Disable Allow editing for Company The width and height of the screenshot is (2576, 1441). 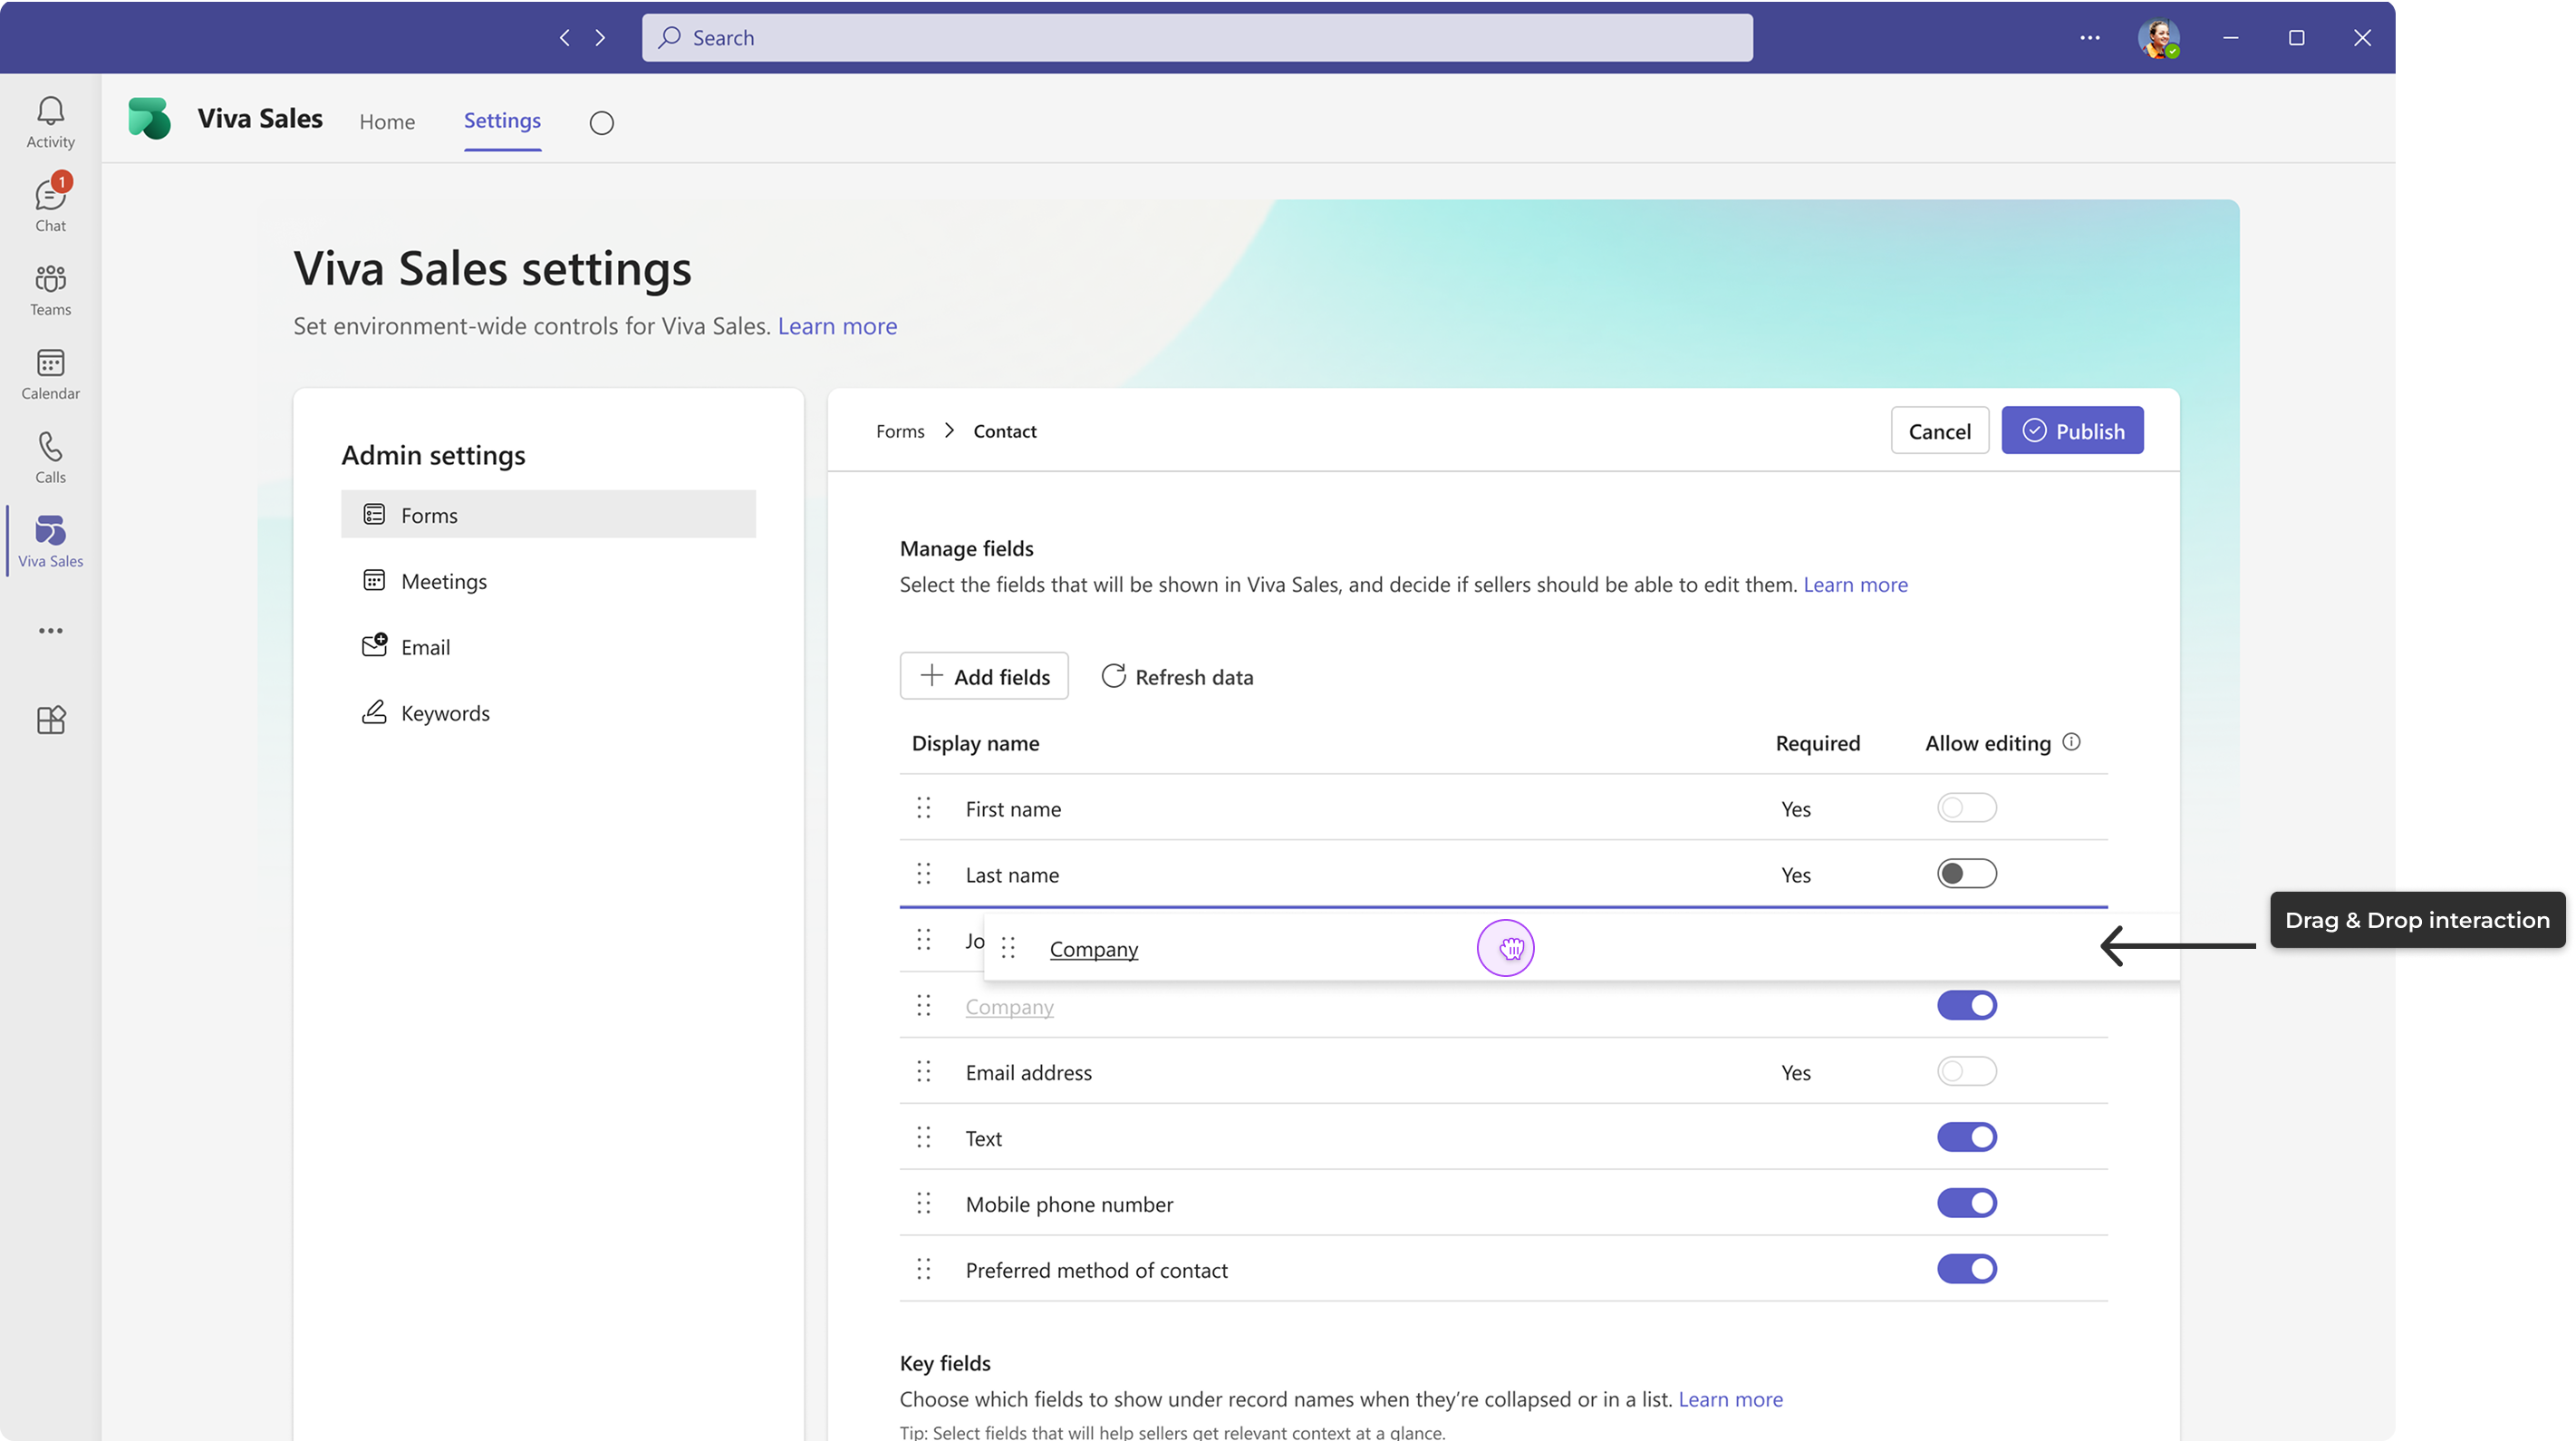[1966, 1006]
